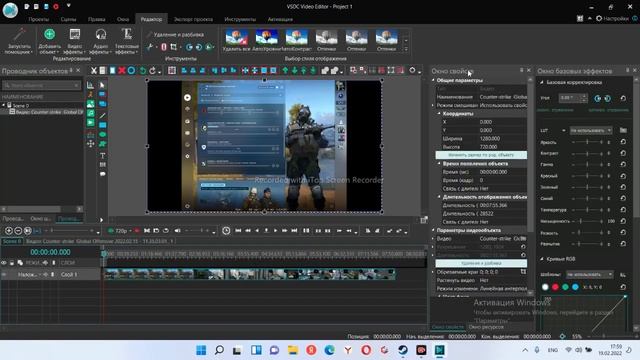
Task: Expand the display styles gallery
Action: pos(406,49)
